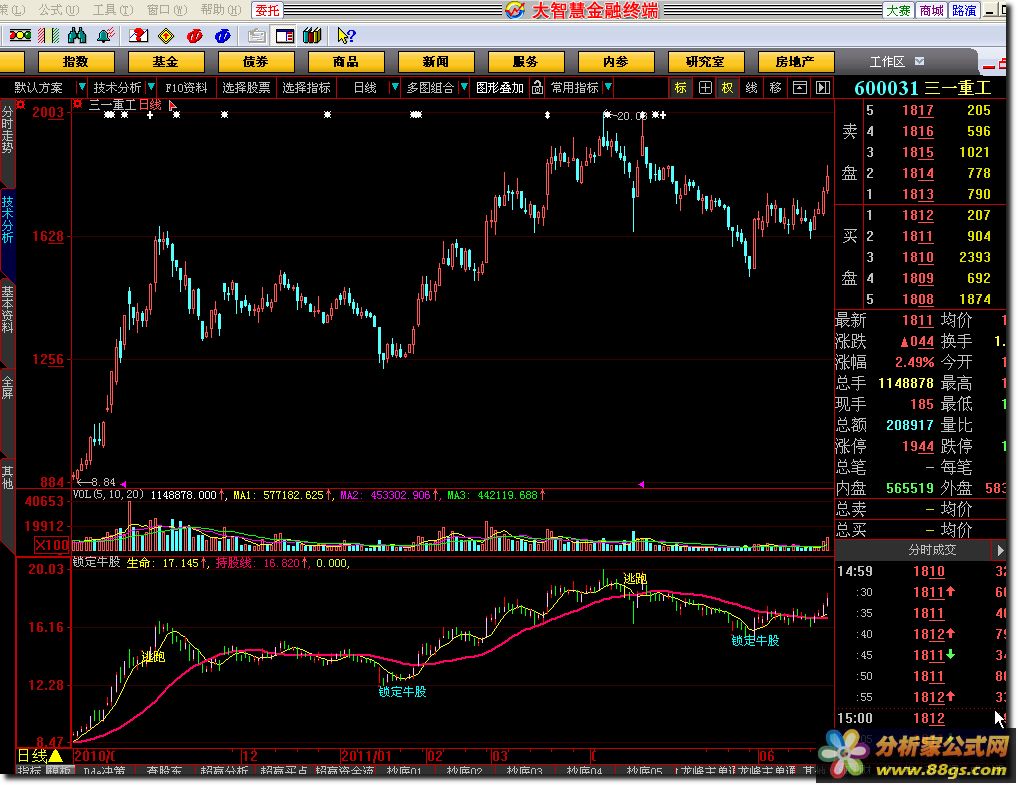Open the 日线 period dropdown arrow
The height and width of the screenshot is (785, 1018).
pyautogui.click(x=394, y=86)
